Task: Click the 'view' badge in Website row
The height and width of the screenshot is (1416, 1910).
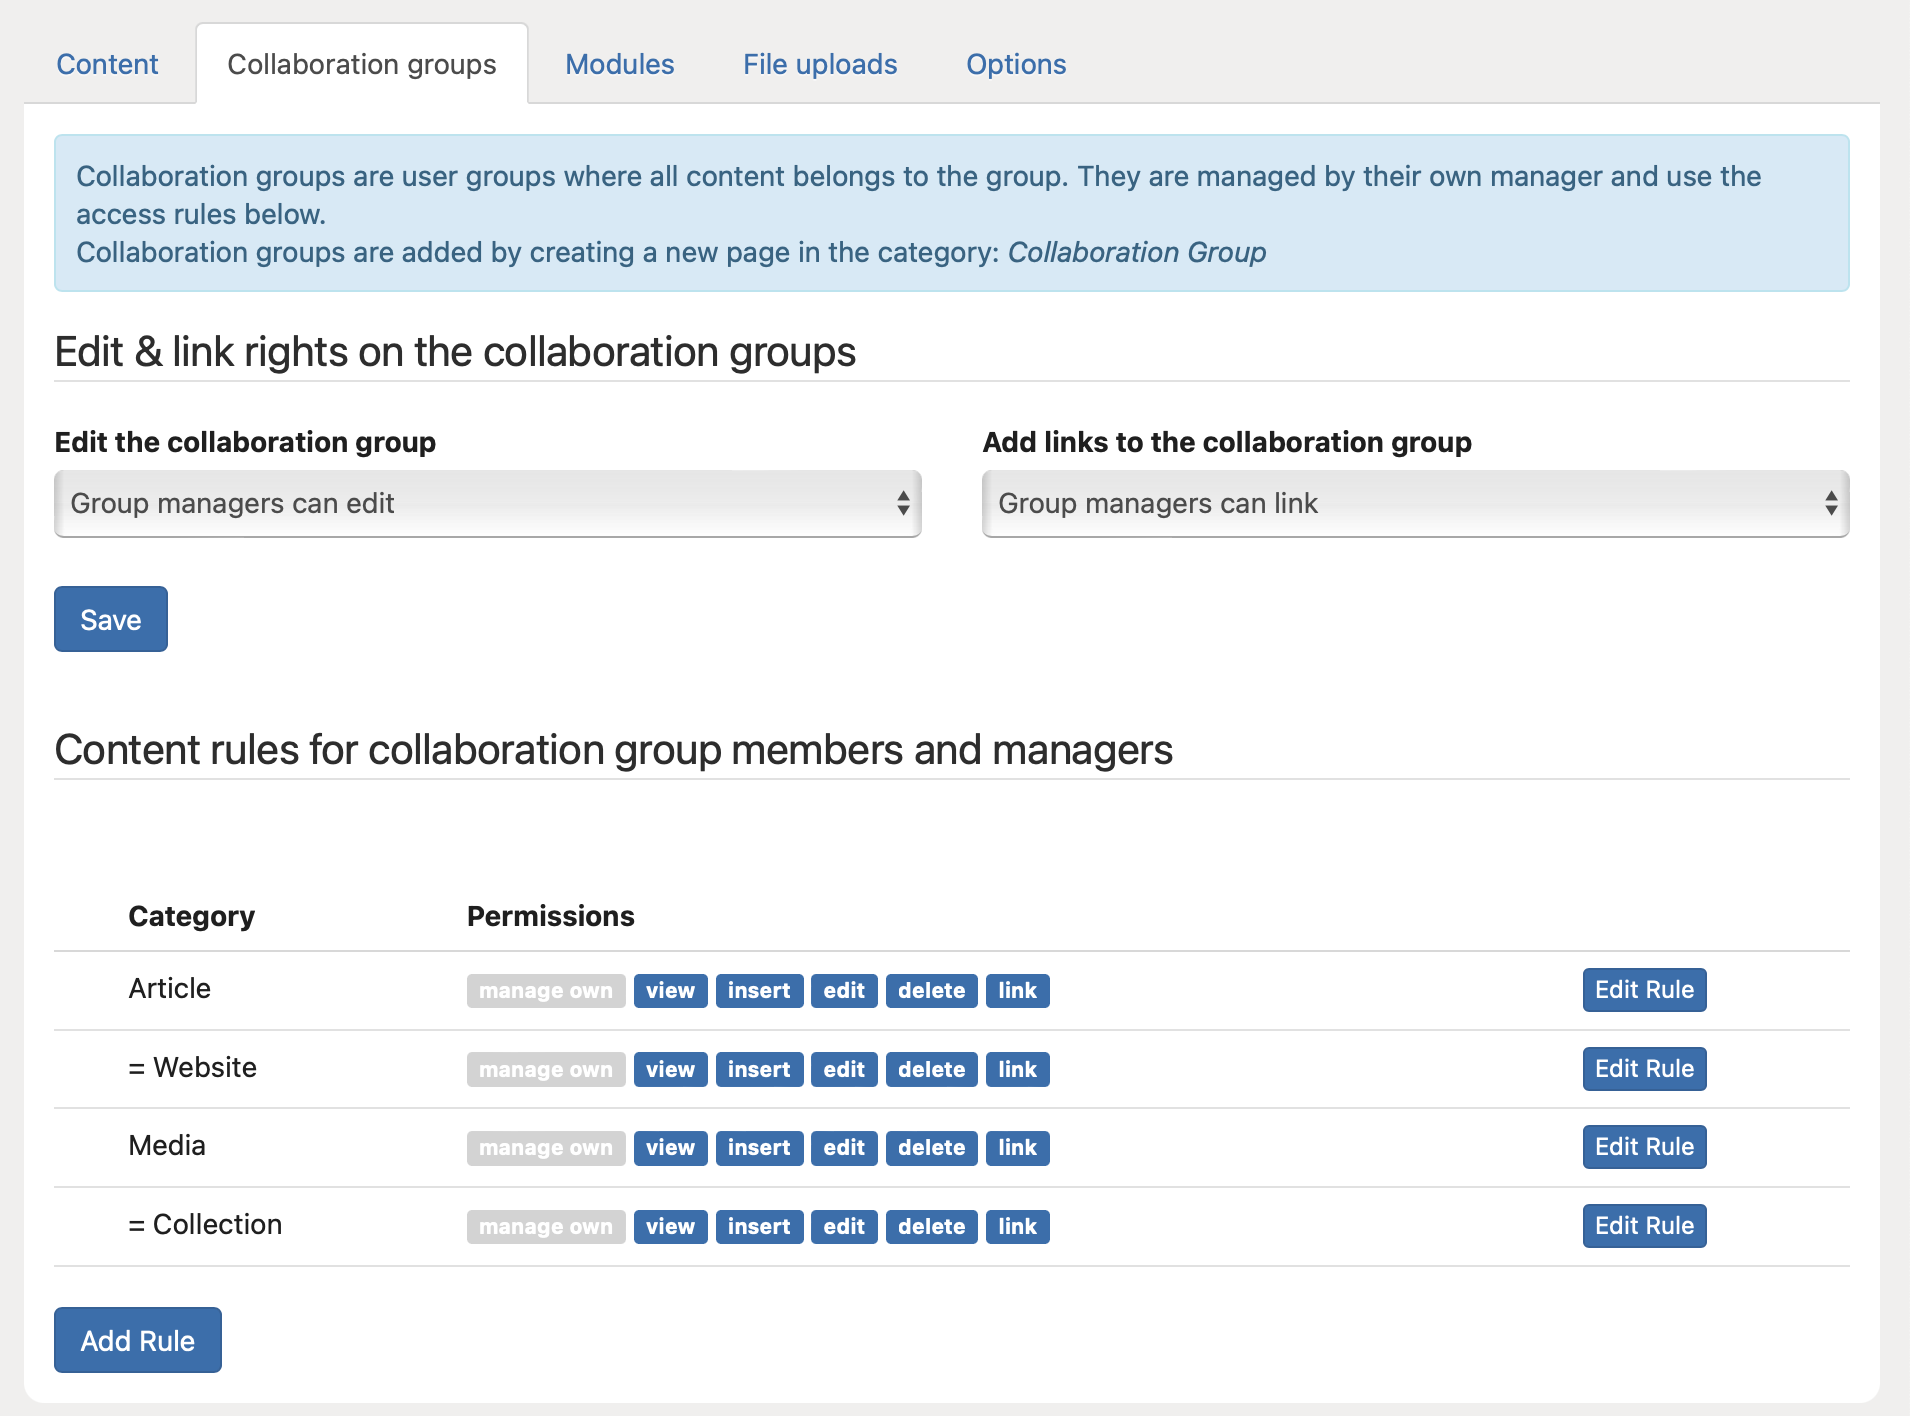Action: [x=670, y=1070]
